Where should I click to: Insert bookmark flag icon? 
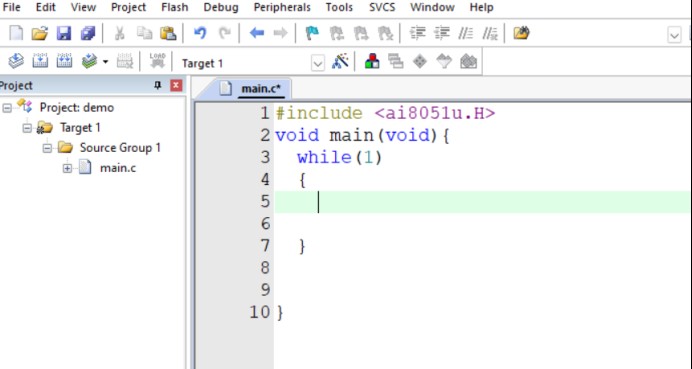pos(312,33)
